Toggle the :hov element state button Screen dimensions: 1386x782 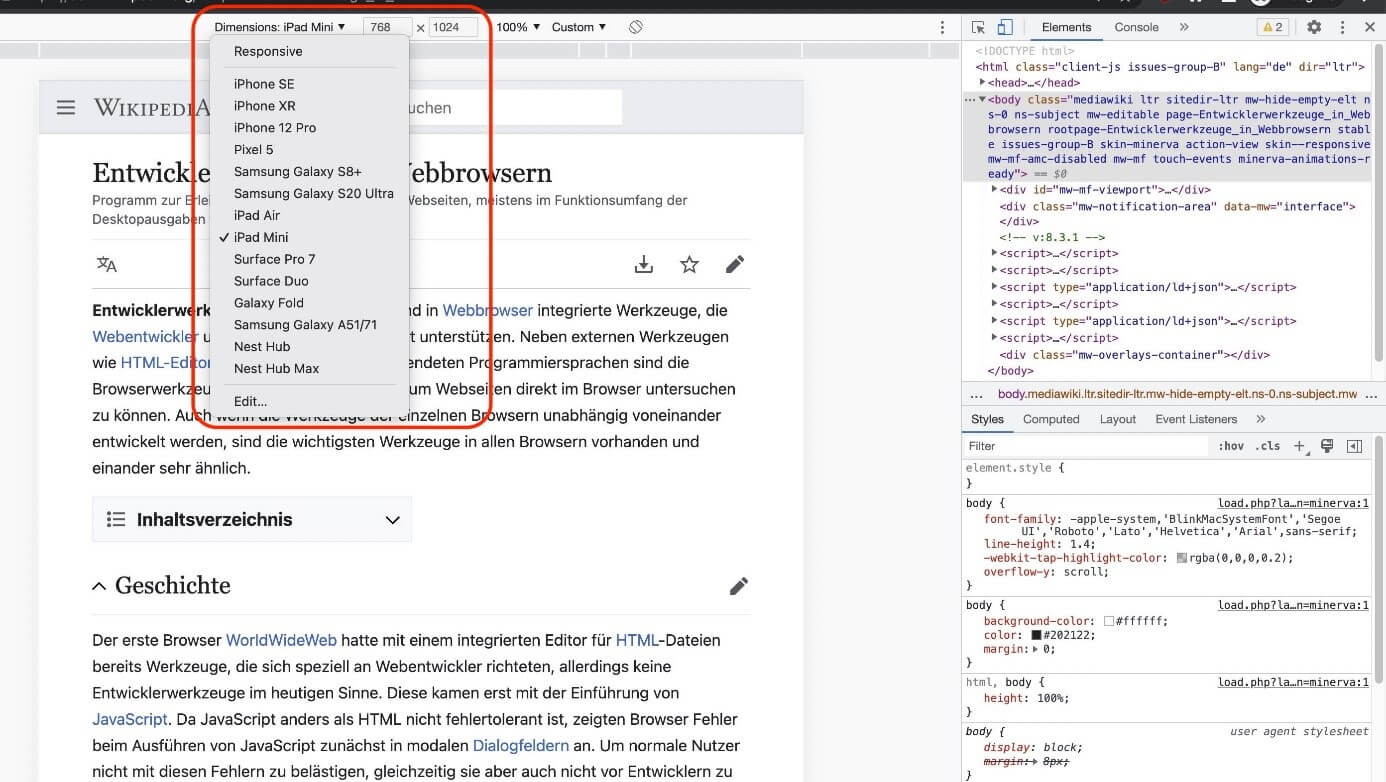click(x=1231, y=446)
